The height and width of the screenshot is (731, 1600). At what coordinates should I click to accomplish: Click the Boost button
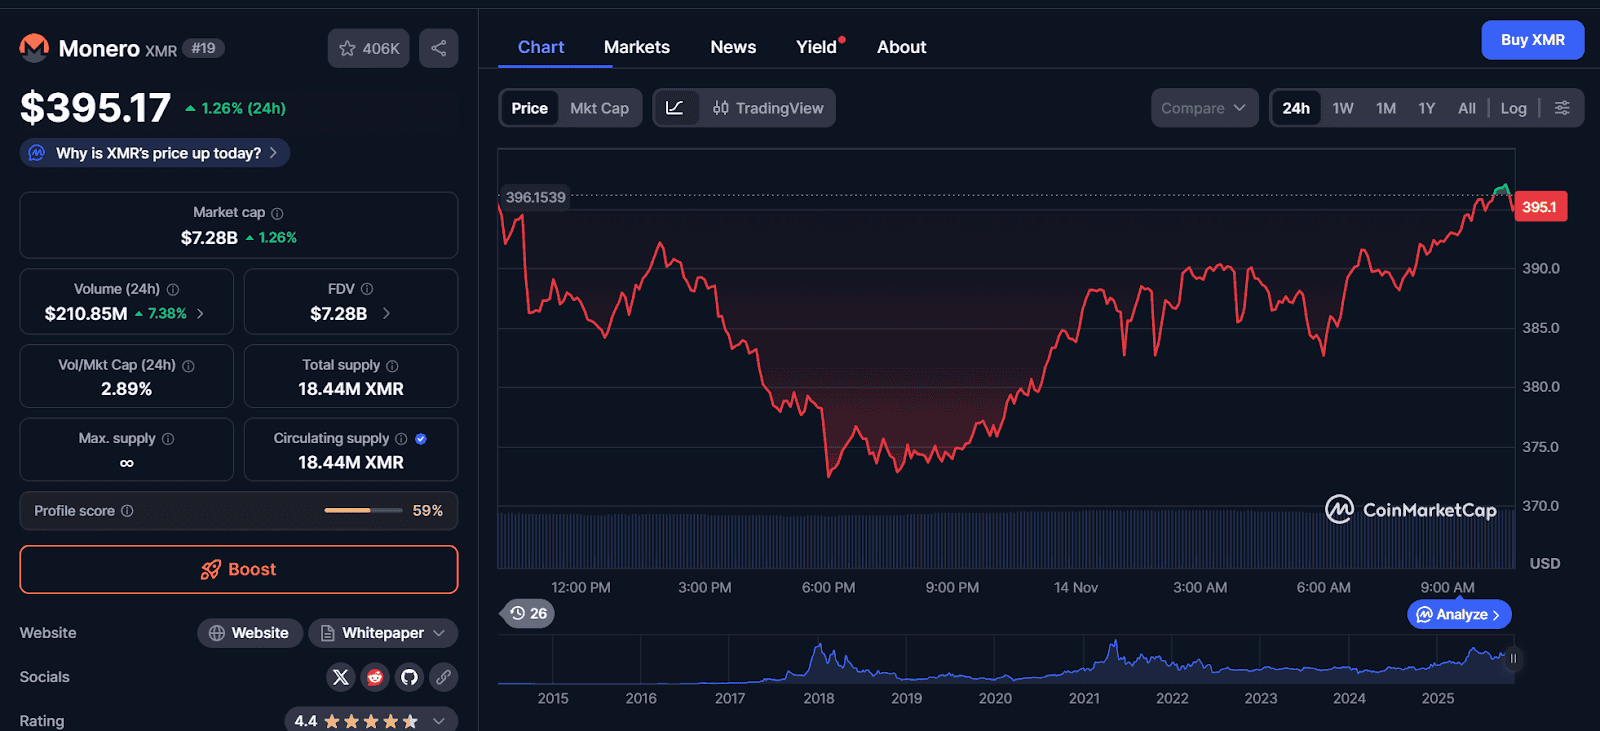click(x=239, y=569)
